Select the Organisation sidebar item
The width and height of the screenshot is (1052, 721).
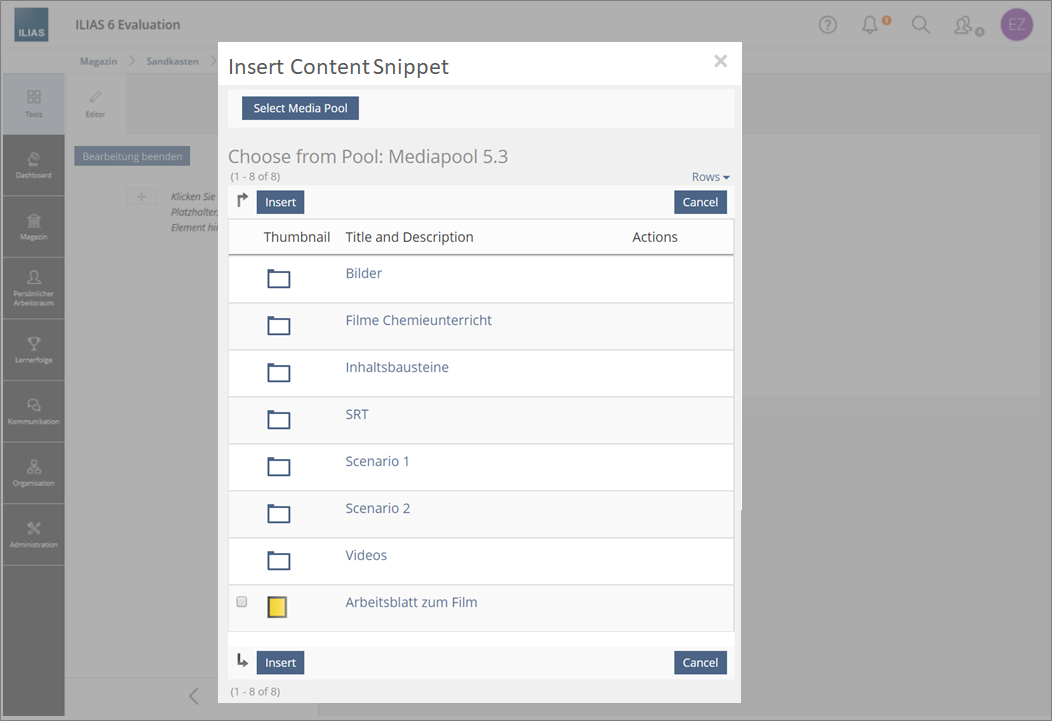(x=34, y=472)
